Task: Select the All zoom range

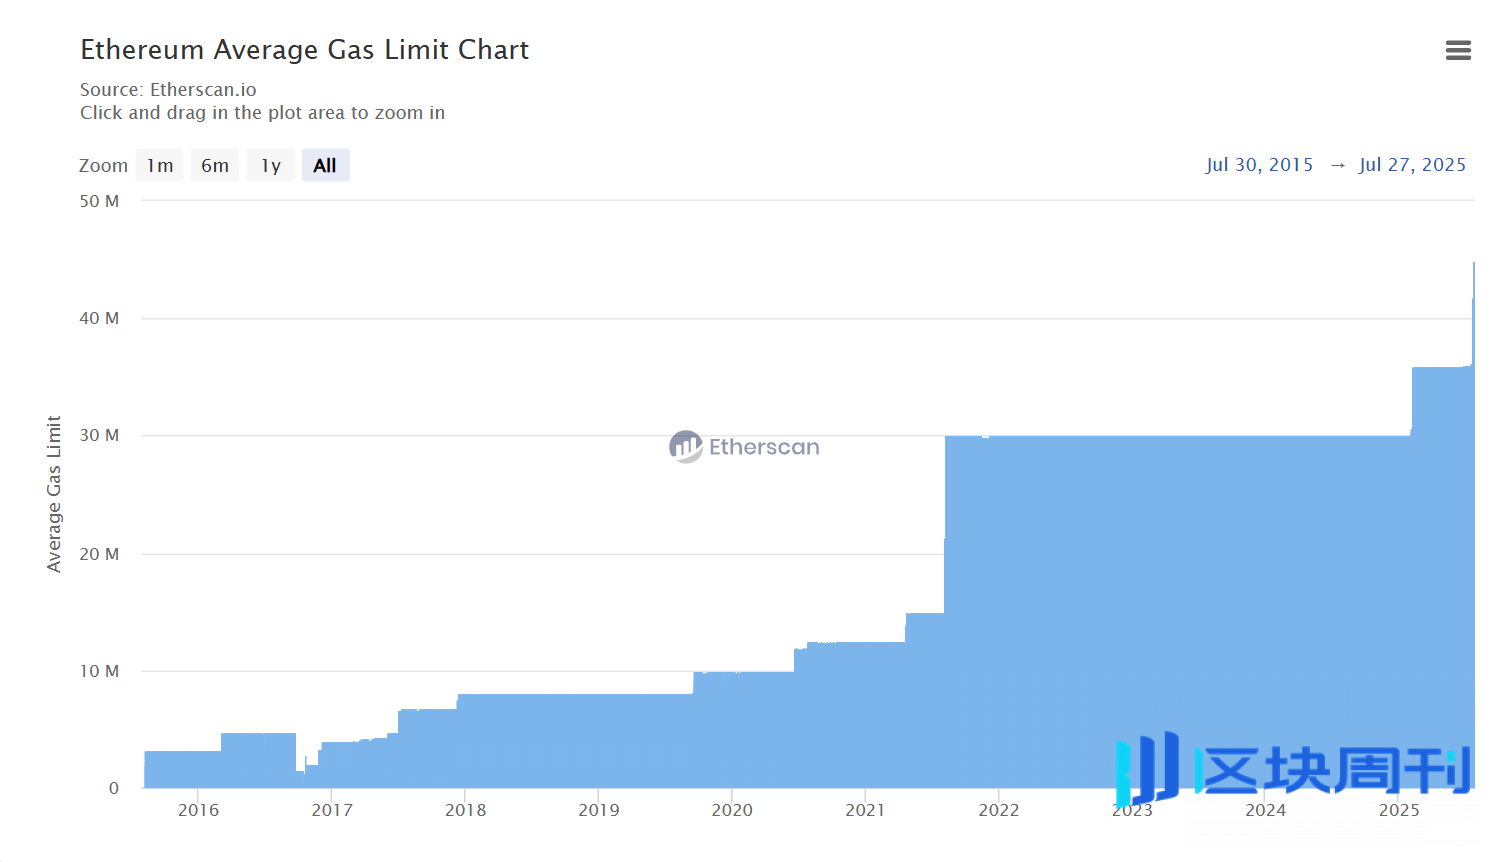Action: point(325,165)
